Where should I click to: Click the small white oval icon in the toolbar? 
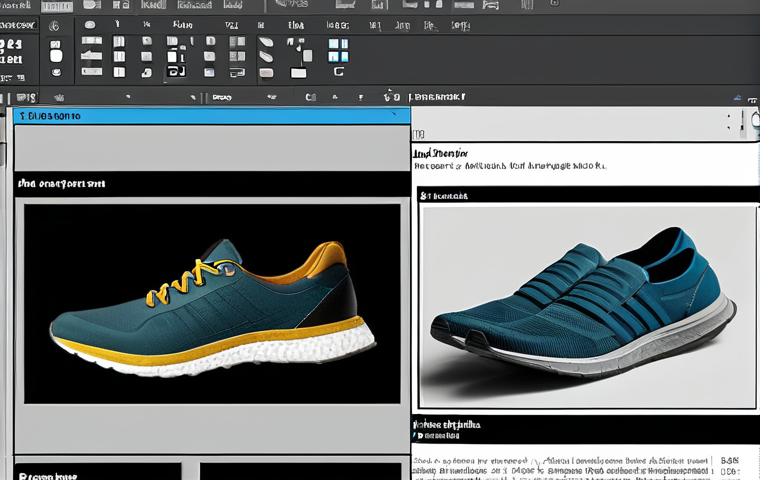tap(90, 25)
